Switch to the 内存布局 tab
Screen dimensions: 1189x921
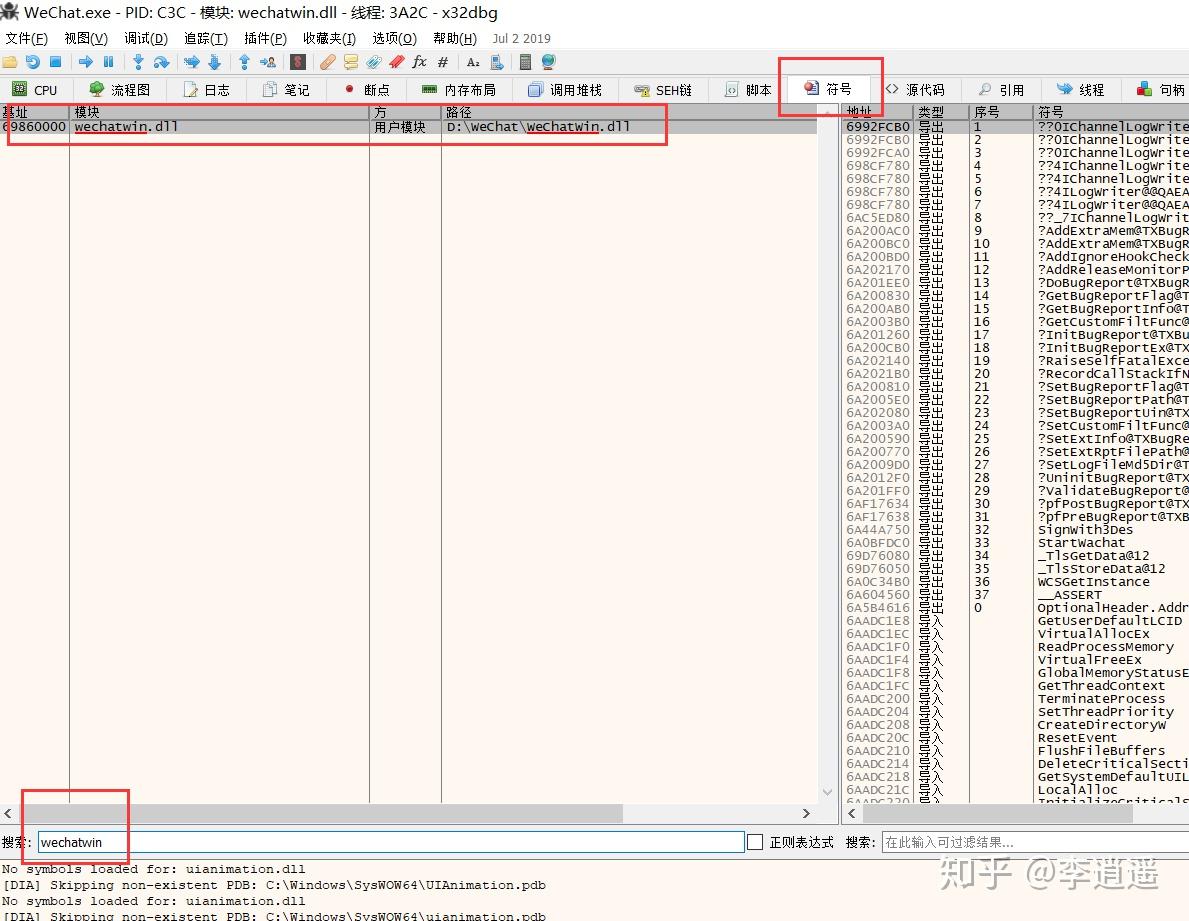[459, 89]
